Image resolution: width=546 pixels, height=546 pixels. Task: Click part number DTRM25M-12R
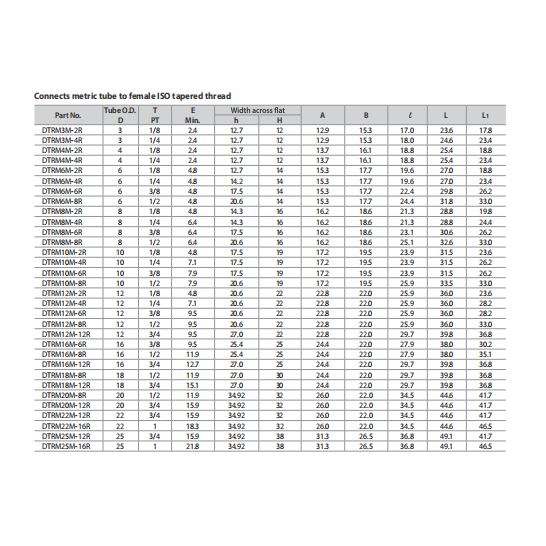[66, 437]
